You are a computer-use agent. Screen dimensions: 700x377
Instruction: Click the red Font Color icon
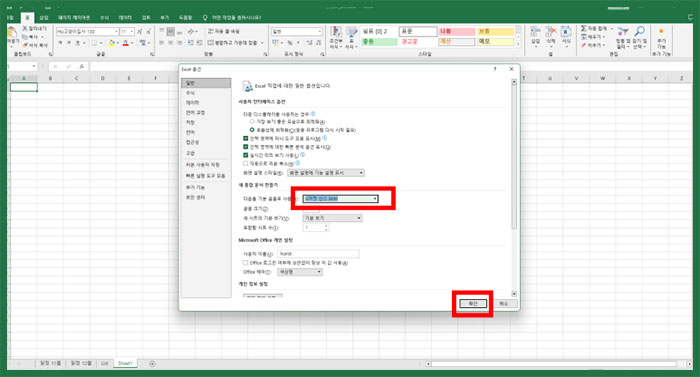coord(125,43)
